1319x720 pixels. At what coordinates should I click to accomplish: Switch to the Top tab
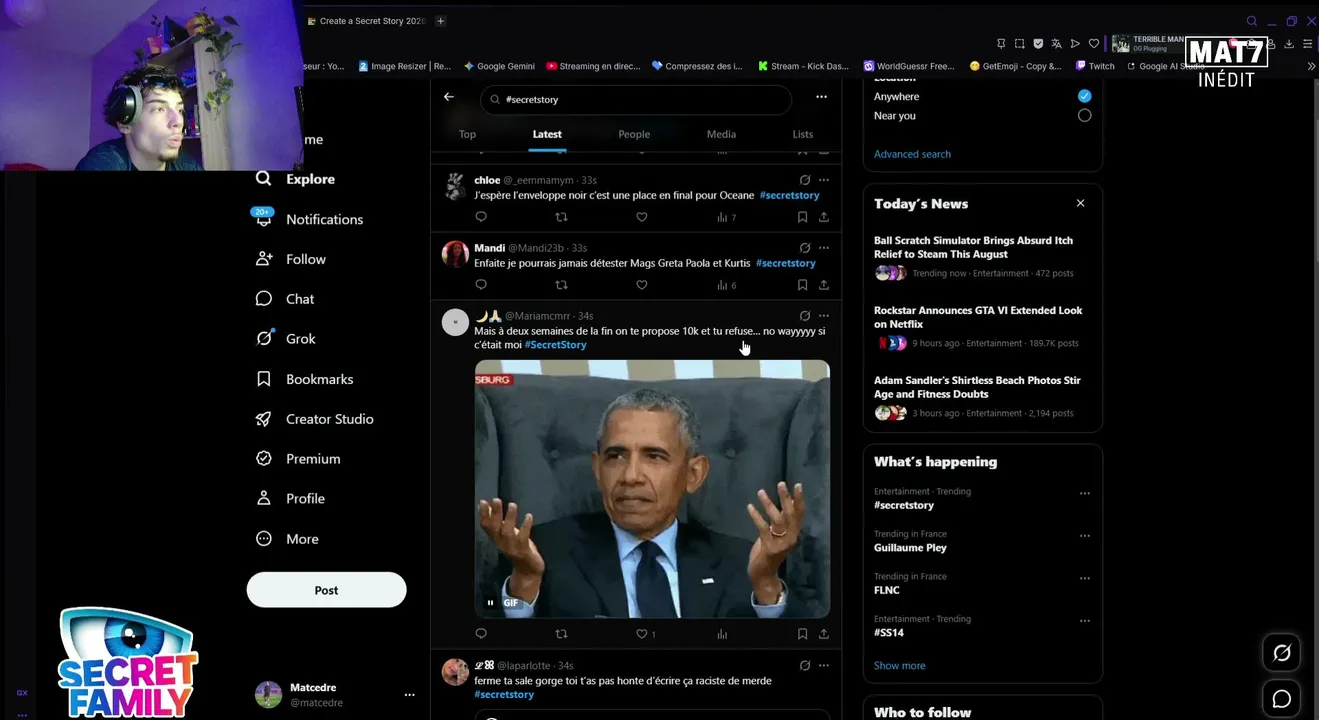467,134
